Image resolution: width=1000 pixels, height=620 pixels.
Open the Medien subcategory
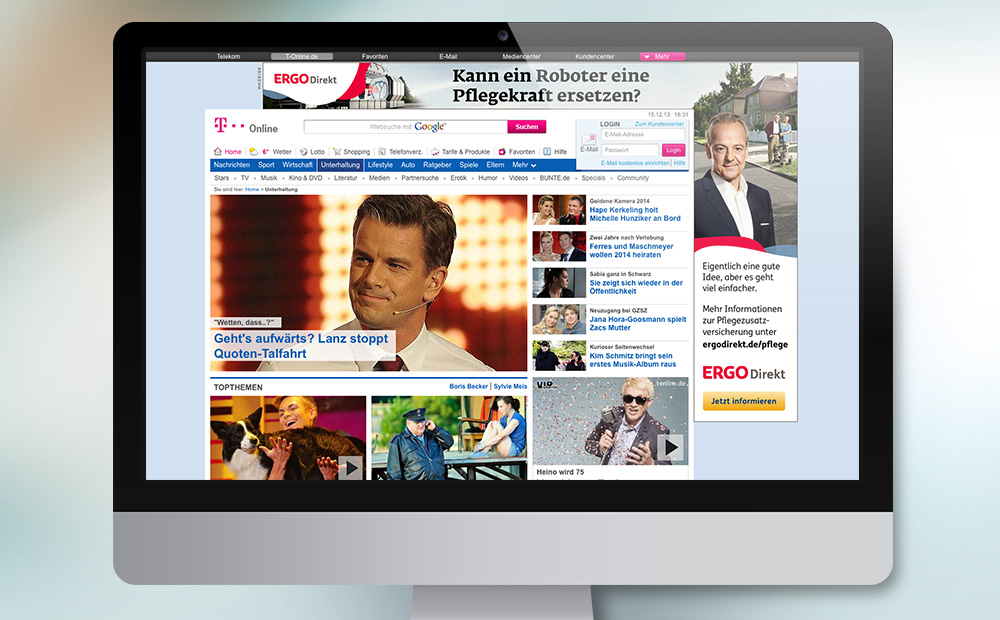379,178
